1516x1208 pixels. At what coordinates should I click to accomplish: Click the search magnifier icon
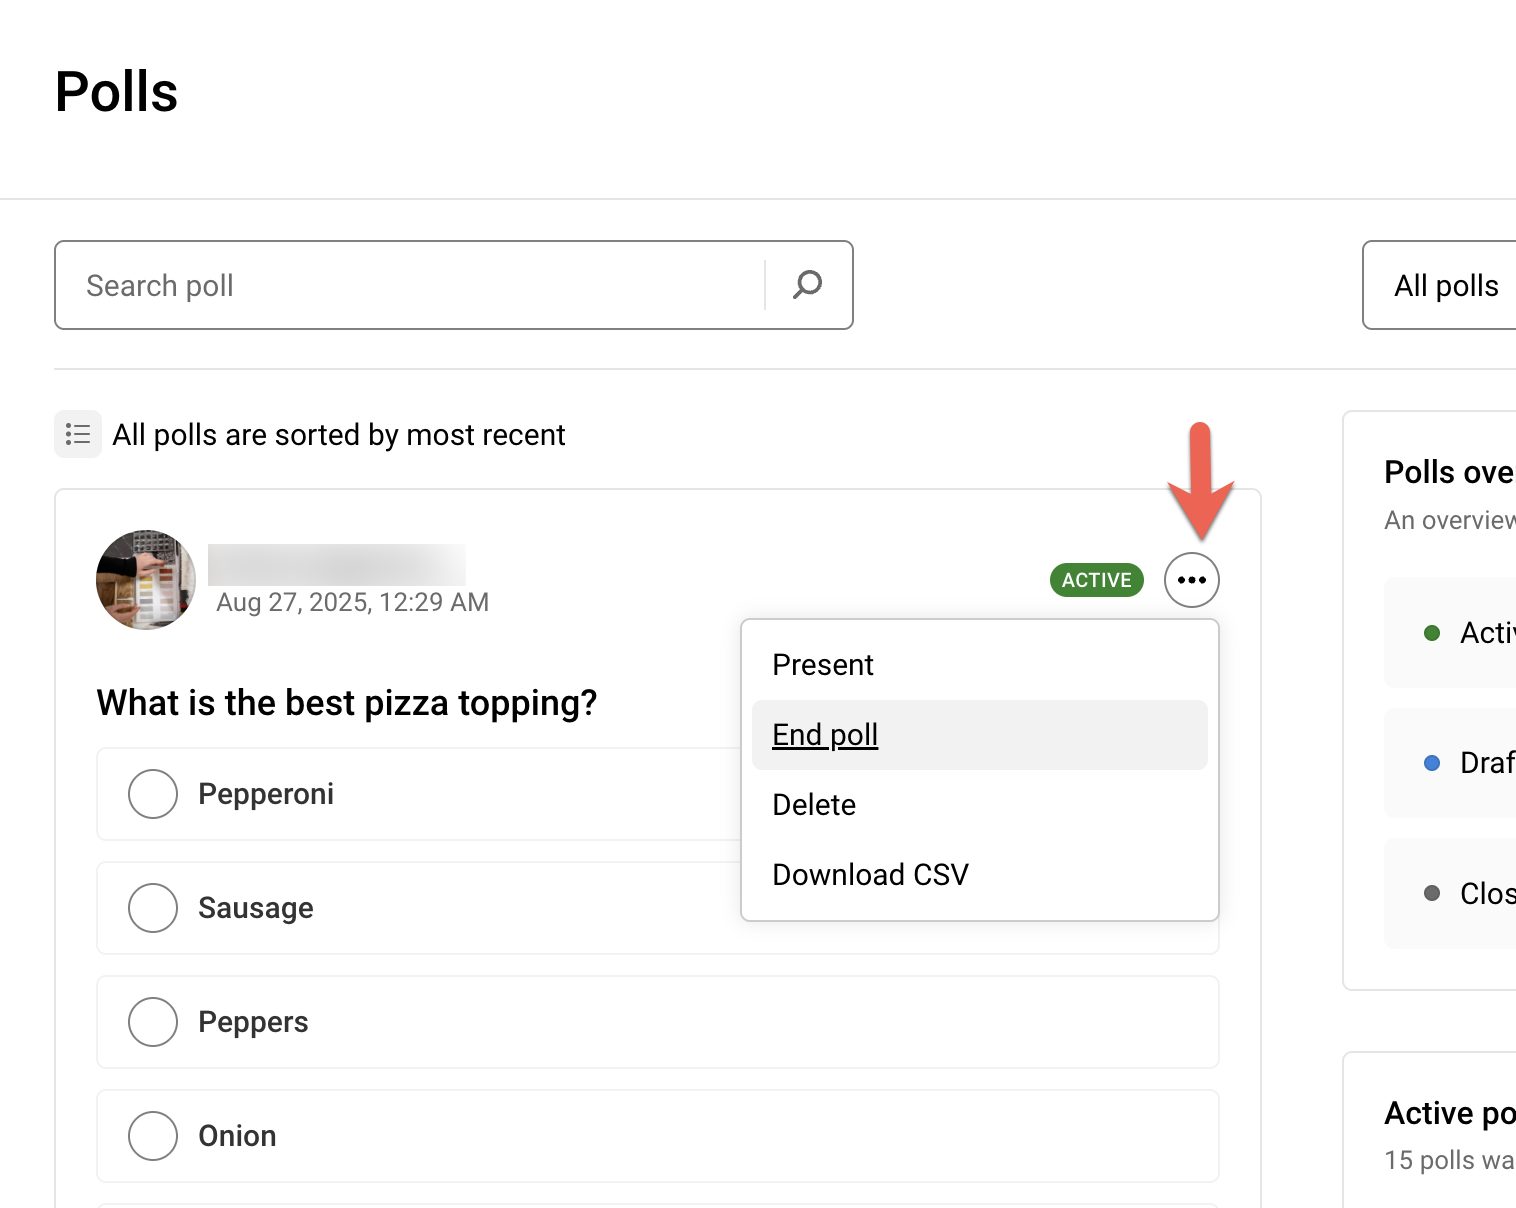[x=808, y=285]
